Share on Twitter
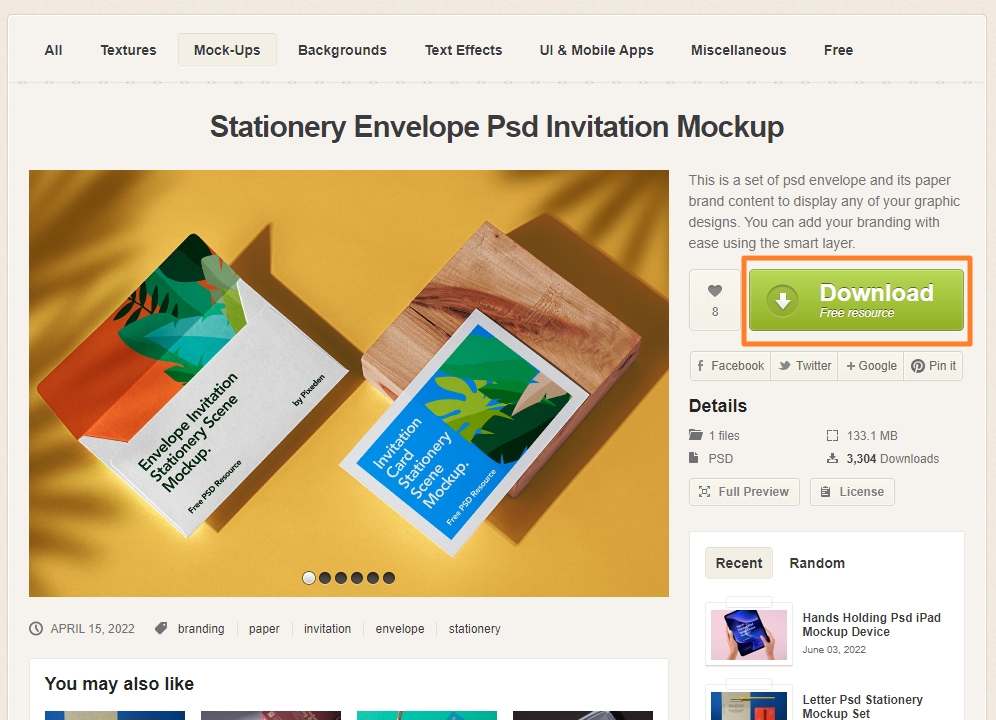 [x=804, y=365]
